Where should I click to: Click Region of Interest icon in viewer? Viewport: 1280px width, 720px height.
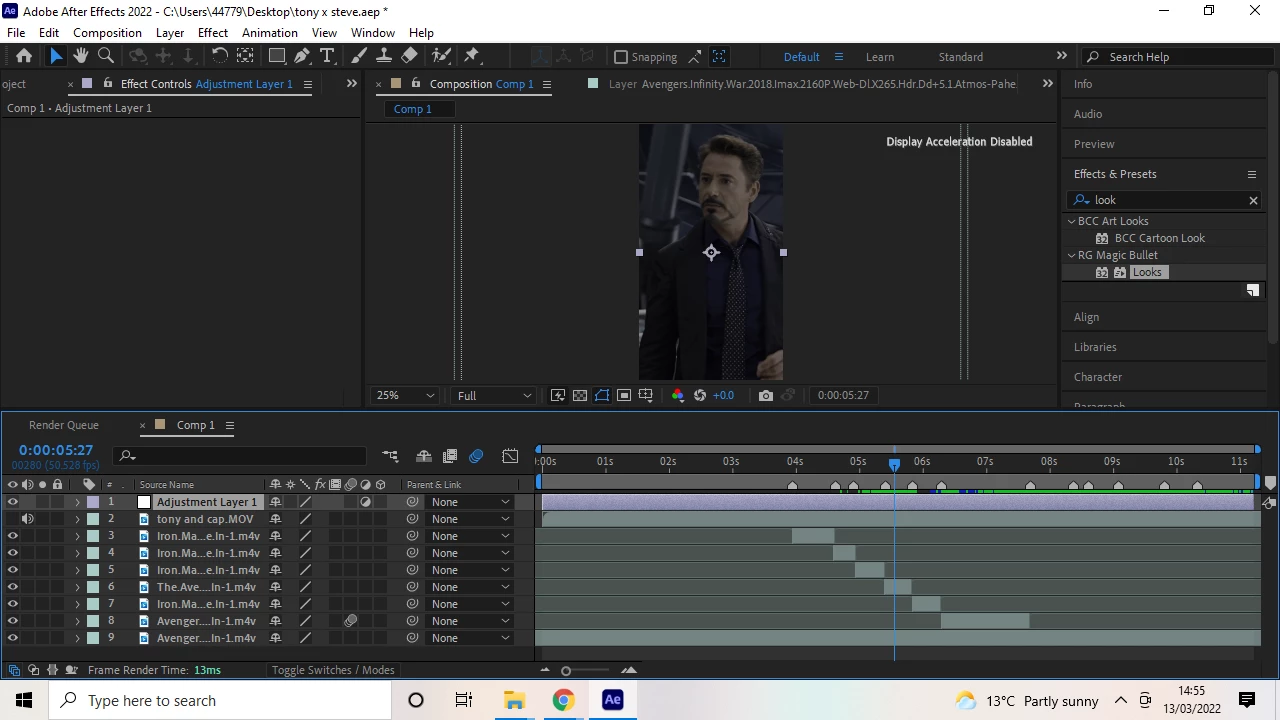tap(624, 395)
